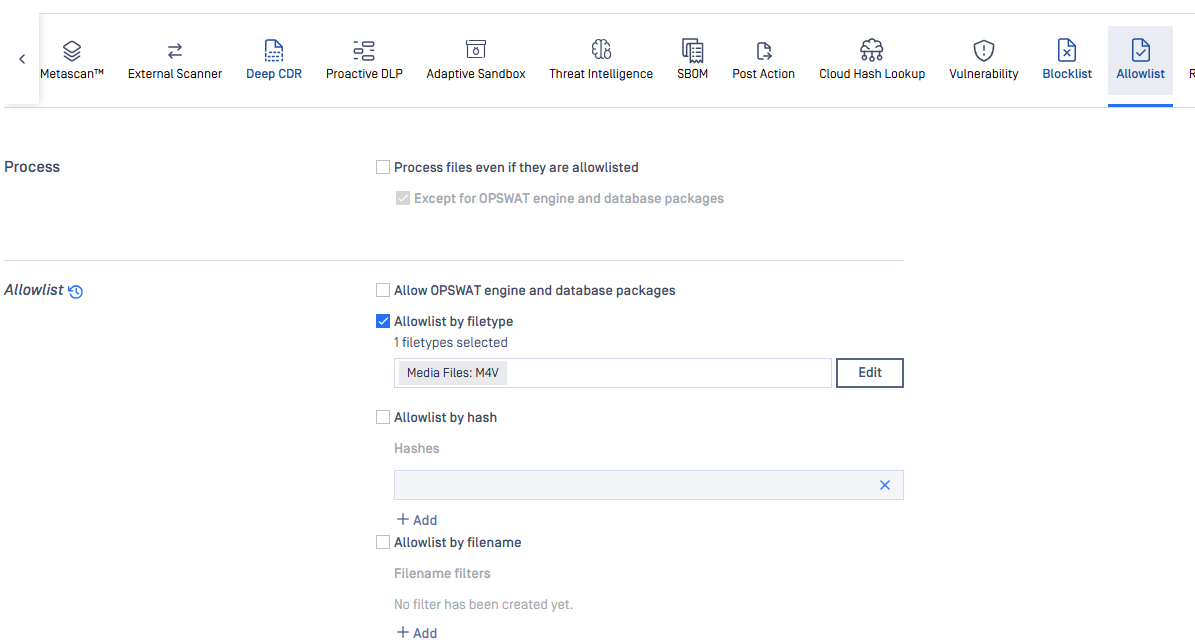Screen dimensions: 1195x640
Task: Check Allowlist by filename option
Action: [x=383, y=543]
